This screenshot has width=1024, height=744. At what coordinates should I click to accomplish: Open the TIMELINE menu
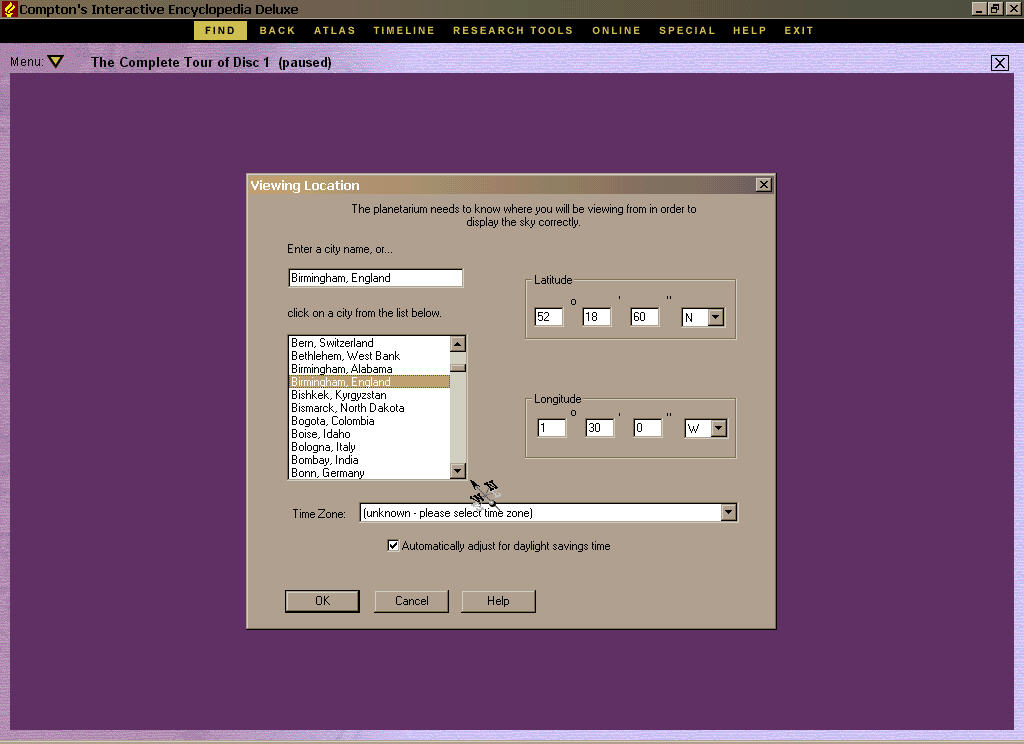404,30
